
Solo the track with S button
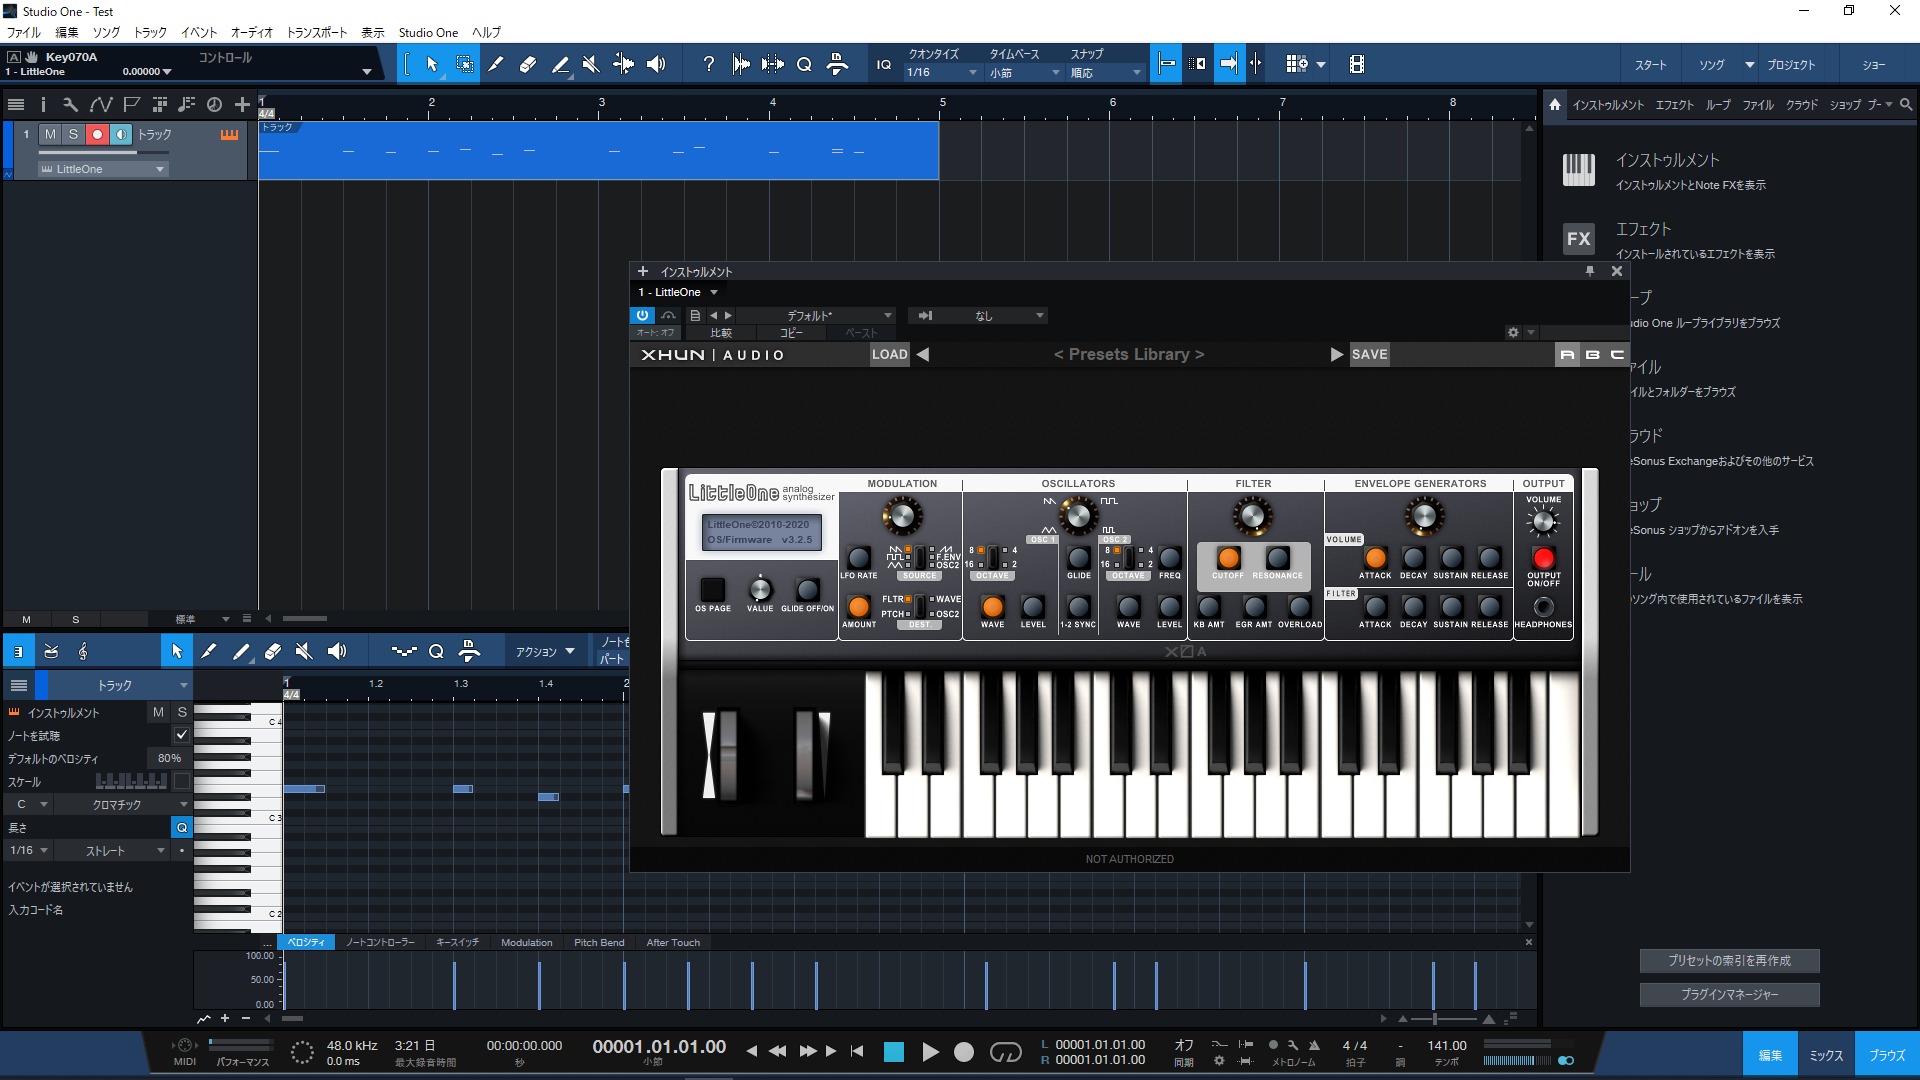pos(73,134)
